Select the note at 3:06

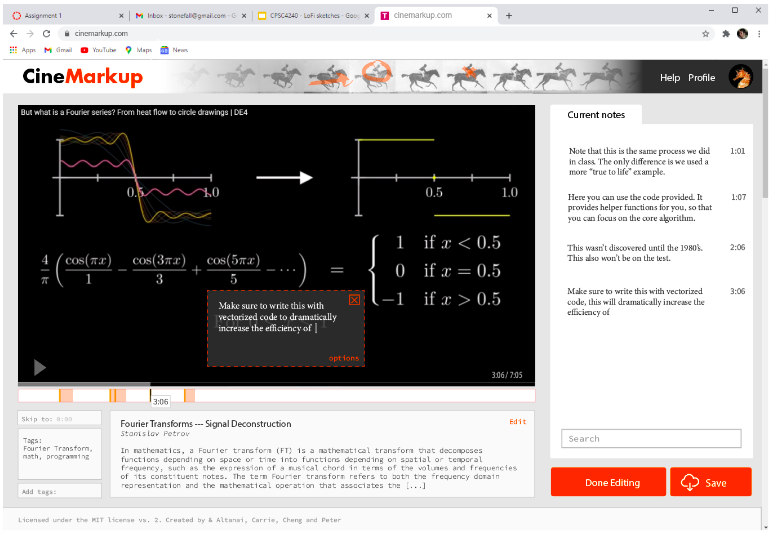pyautogui.click(x=657, y=302)
